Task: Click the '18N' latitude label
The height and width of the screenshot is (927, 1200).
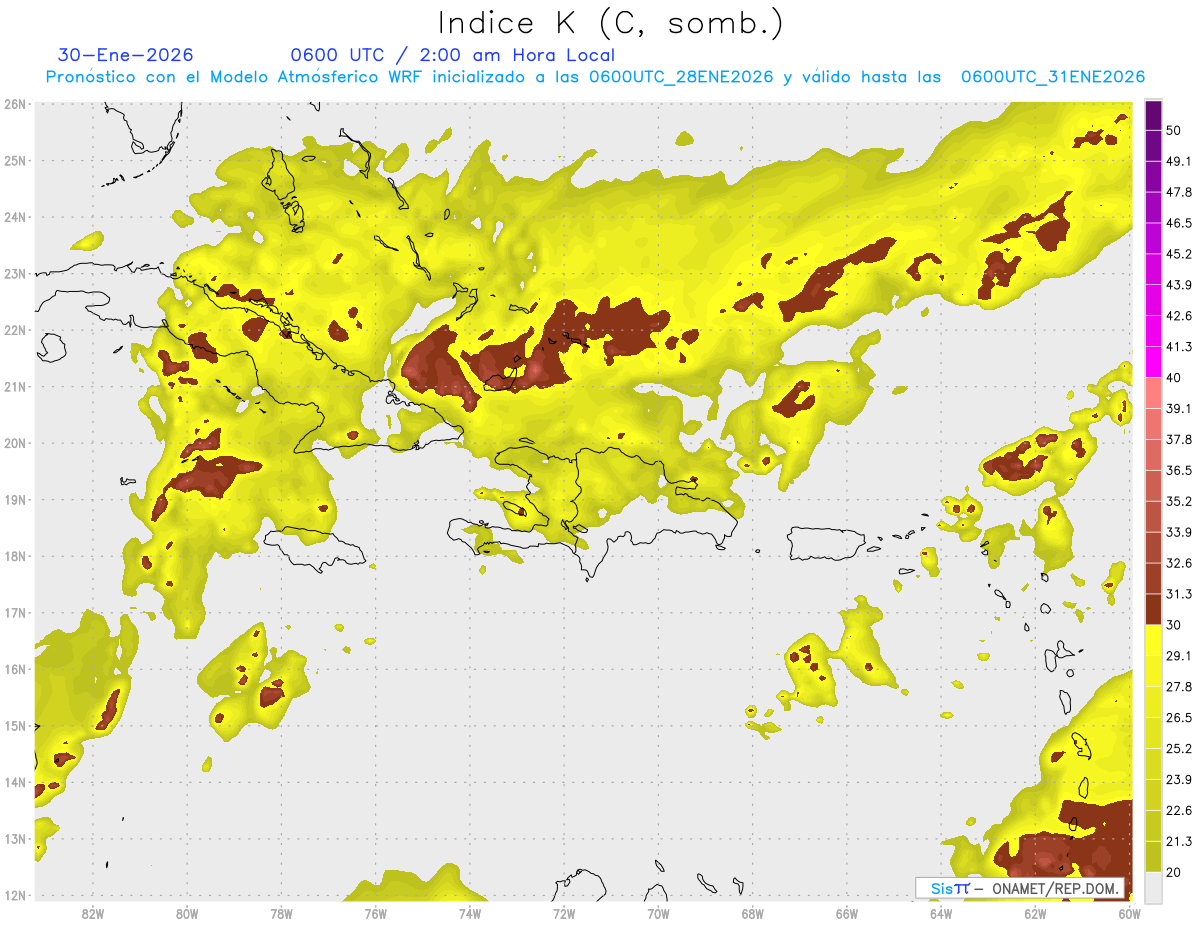Action: (x=14, y=556)
